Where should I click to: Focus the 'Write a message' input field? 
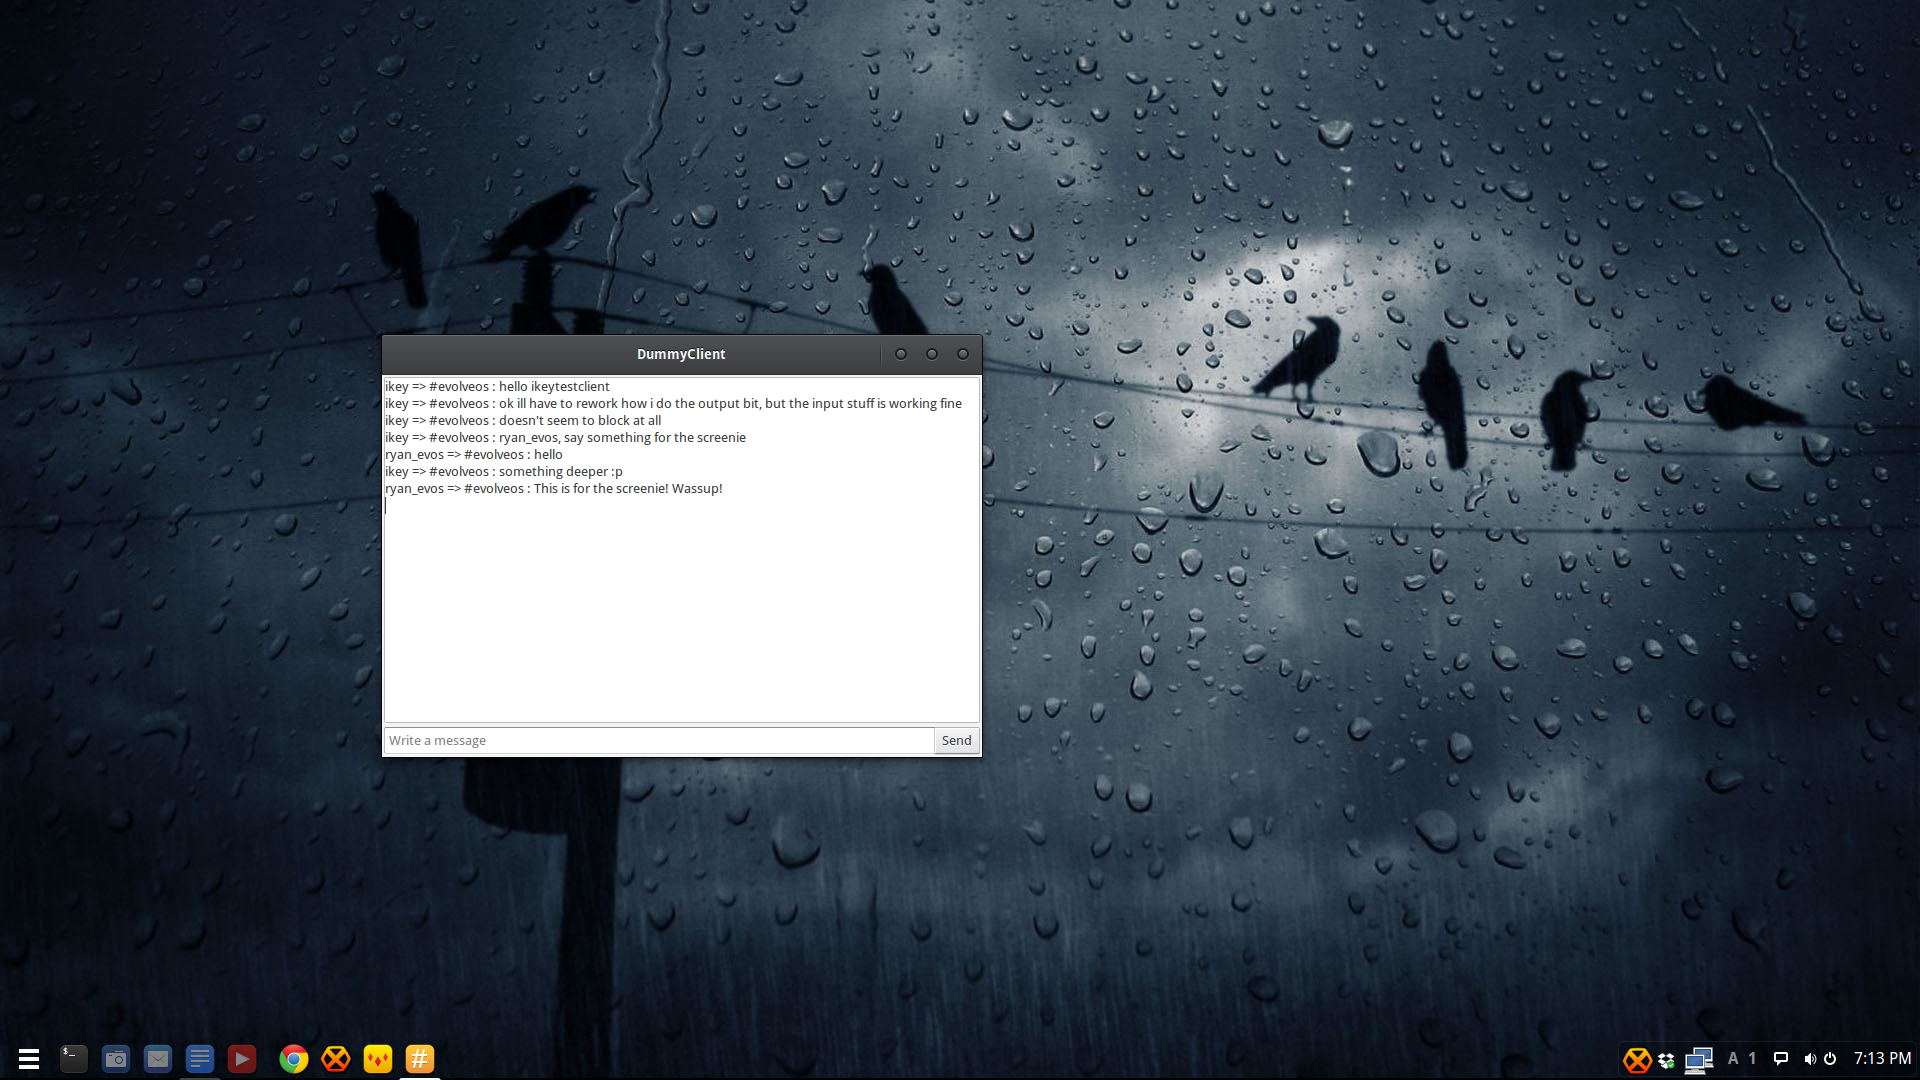point(659,740)
